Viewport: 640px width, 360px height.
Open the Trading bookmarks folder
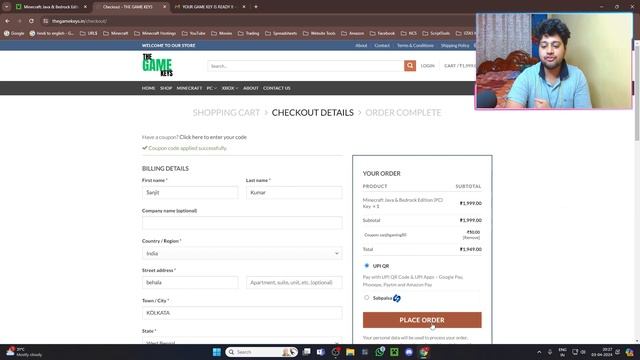(249, 33)
